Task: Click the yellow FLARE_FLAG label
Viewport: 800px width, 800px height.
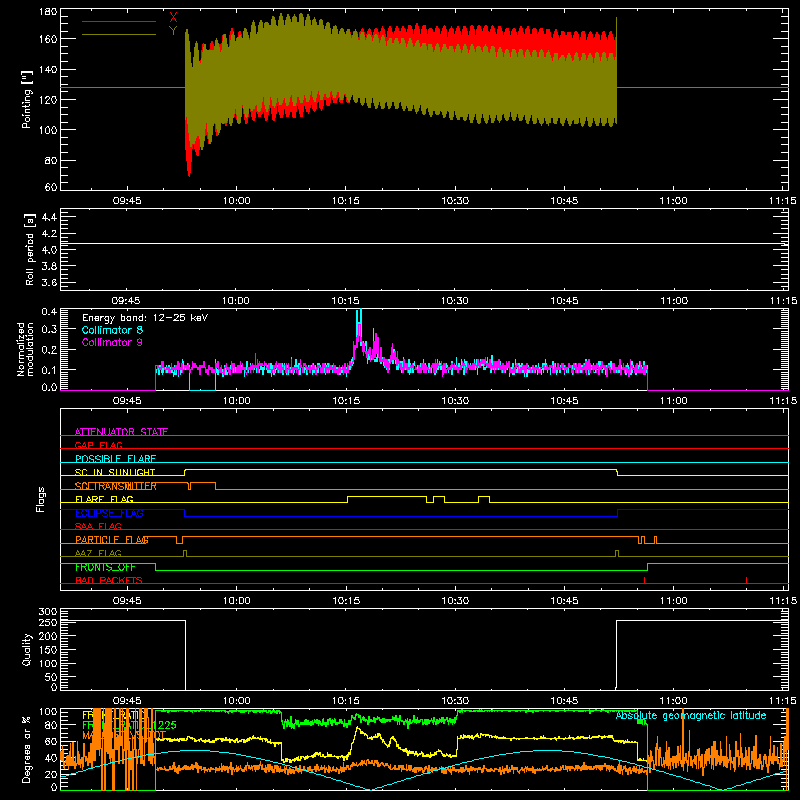Action: pyautogui.click(x=104, y=499)
